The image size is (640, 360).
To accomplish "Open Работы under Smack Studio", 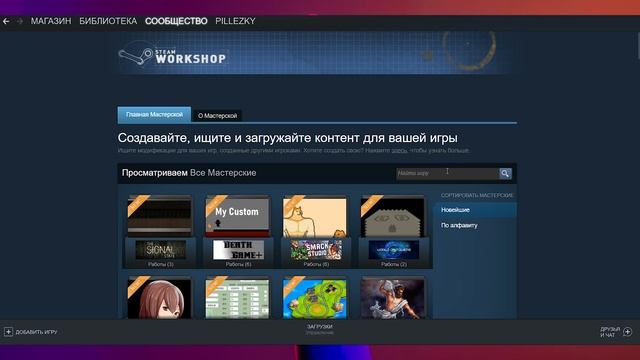I will (x=316, y=264).
